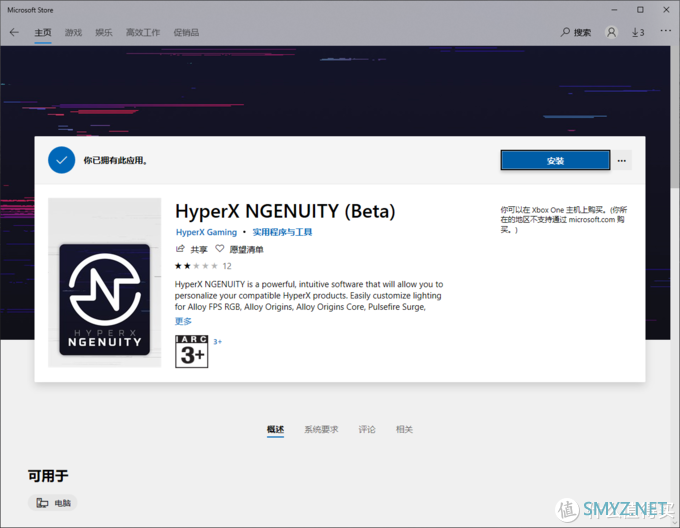Select the 高效工作 tab

coord(143,33)
